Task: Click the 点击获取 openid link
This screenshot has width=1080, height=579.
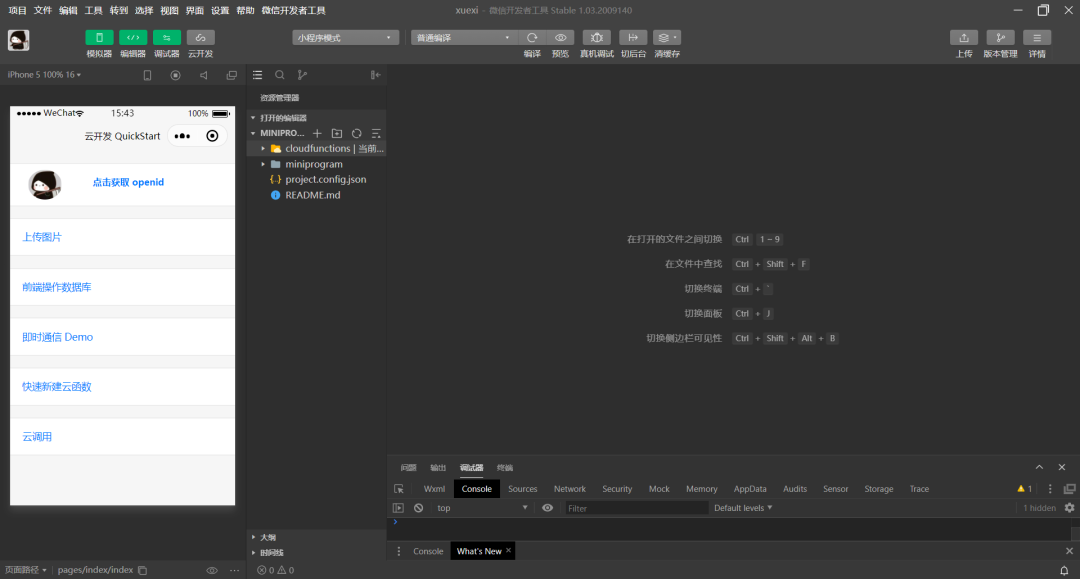Action: pos(128,182)
